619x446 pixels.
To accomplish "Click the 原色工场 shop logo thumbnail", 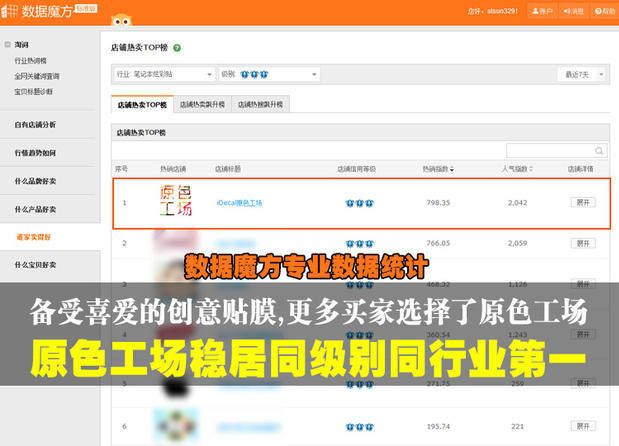I will click(176, 200).
